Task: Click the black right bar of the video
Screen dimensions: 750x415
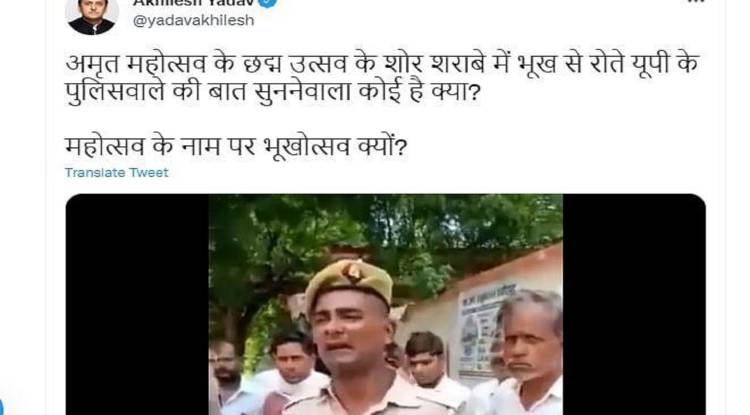Action: [634, 304]
